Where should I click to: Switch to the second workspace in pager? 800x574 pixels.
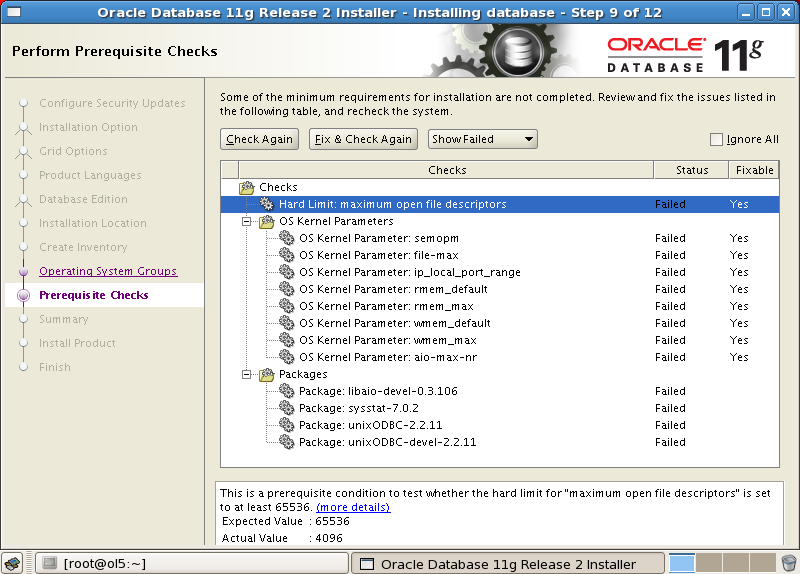coord(708,563)
